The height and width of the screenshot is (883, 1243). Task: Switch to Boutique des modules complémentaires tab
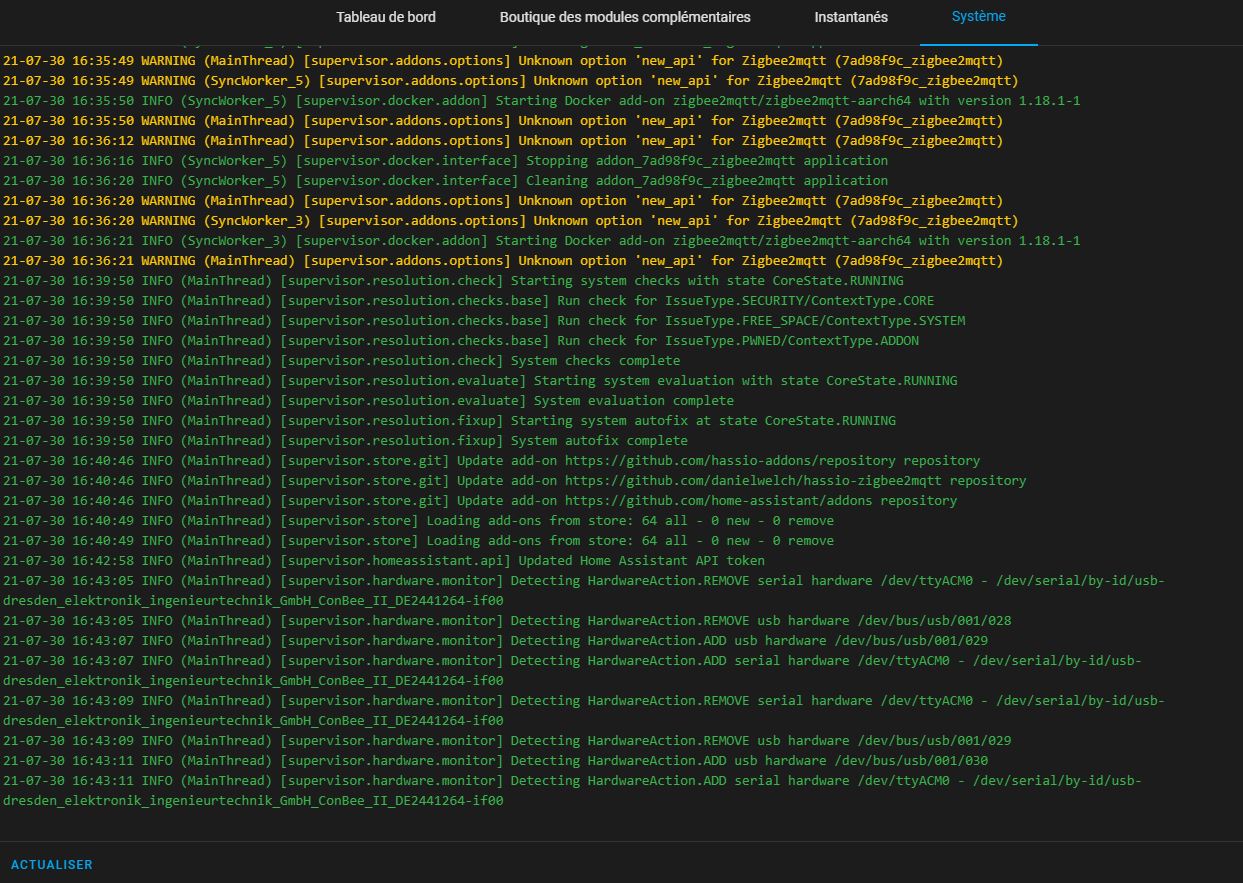624,17
